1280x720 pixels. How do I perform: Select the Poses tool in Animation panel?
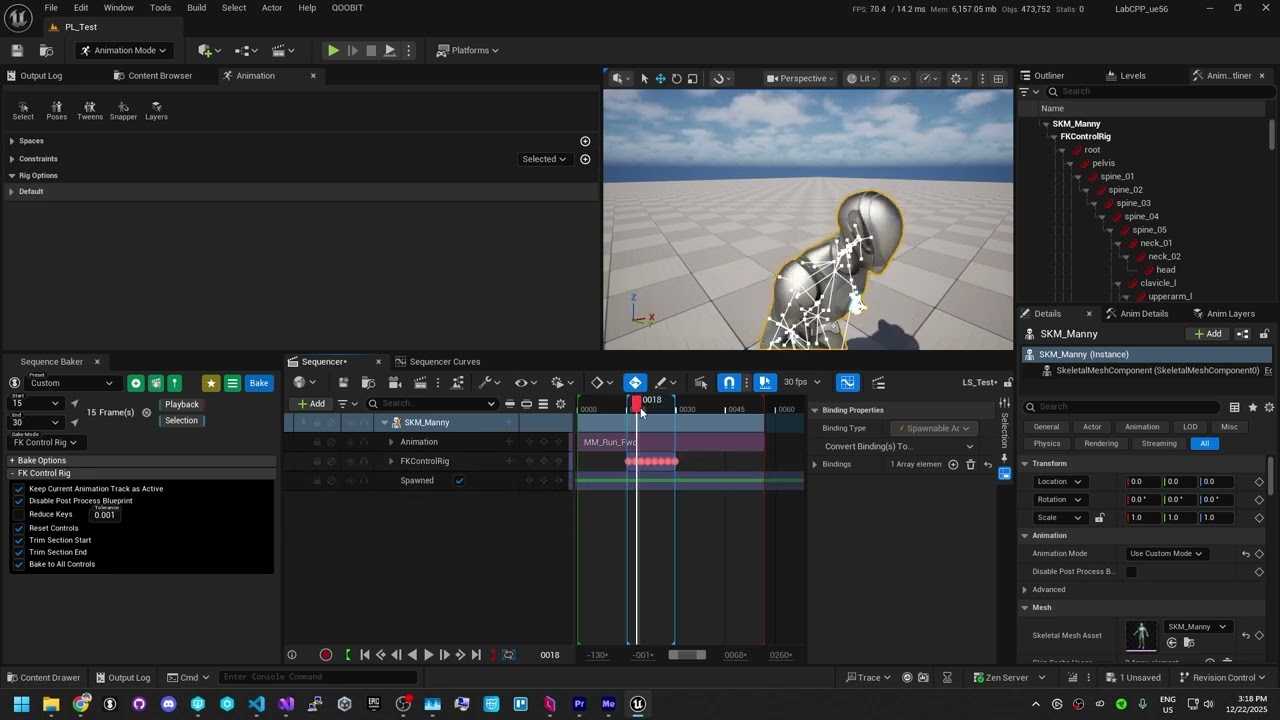tap(56, 110)
